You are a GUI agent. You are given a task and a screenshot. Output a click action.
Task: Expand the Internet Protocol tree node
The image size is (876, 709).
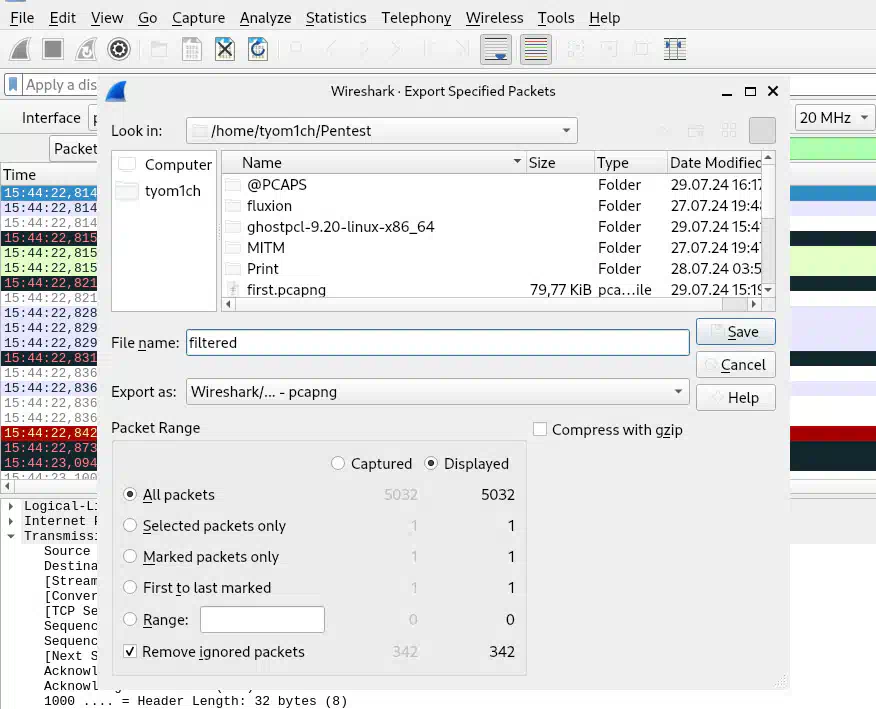(x=11, y=521)
